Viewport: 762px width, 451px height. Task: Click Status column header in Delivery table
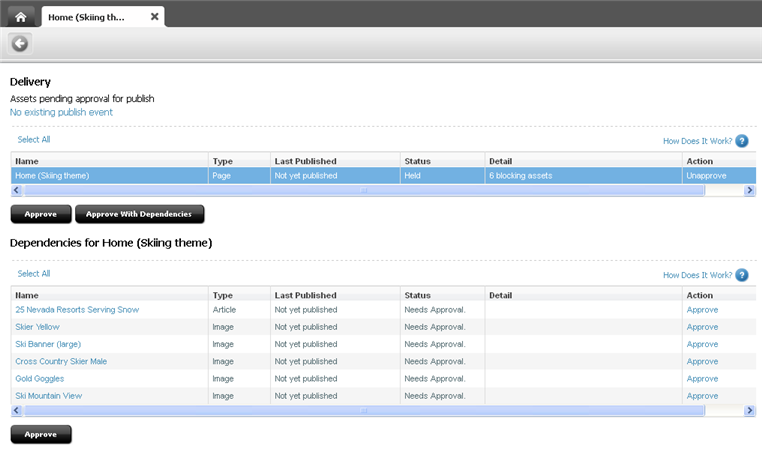click(x=442, y=161)
